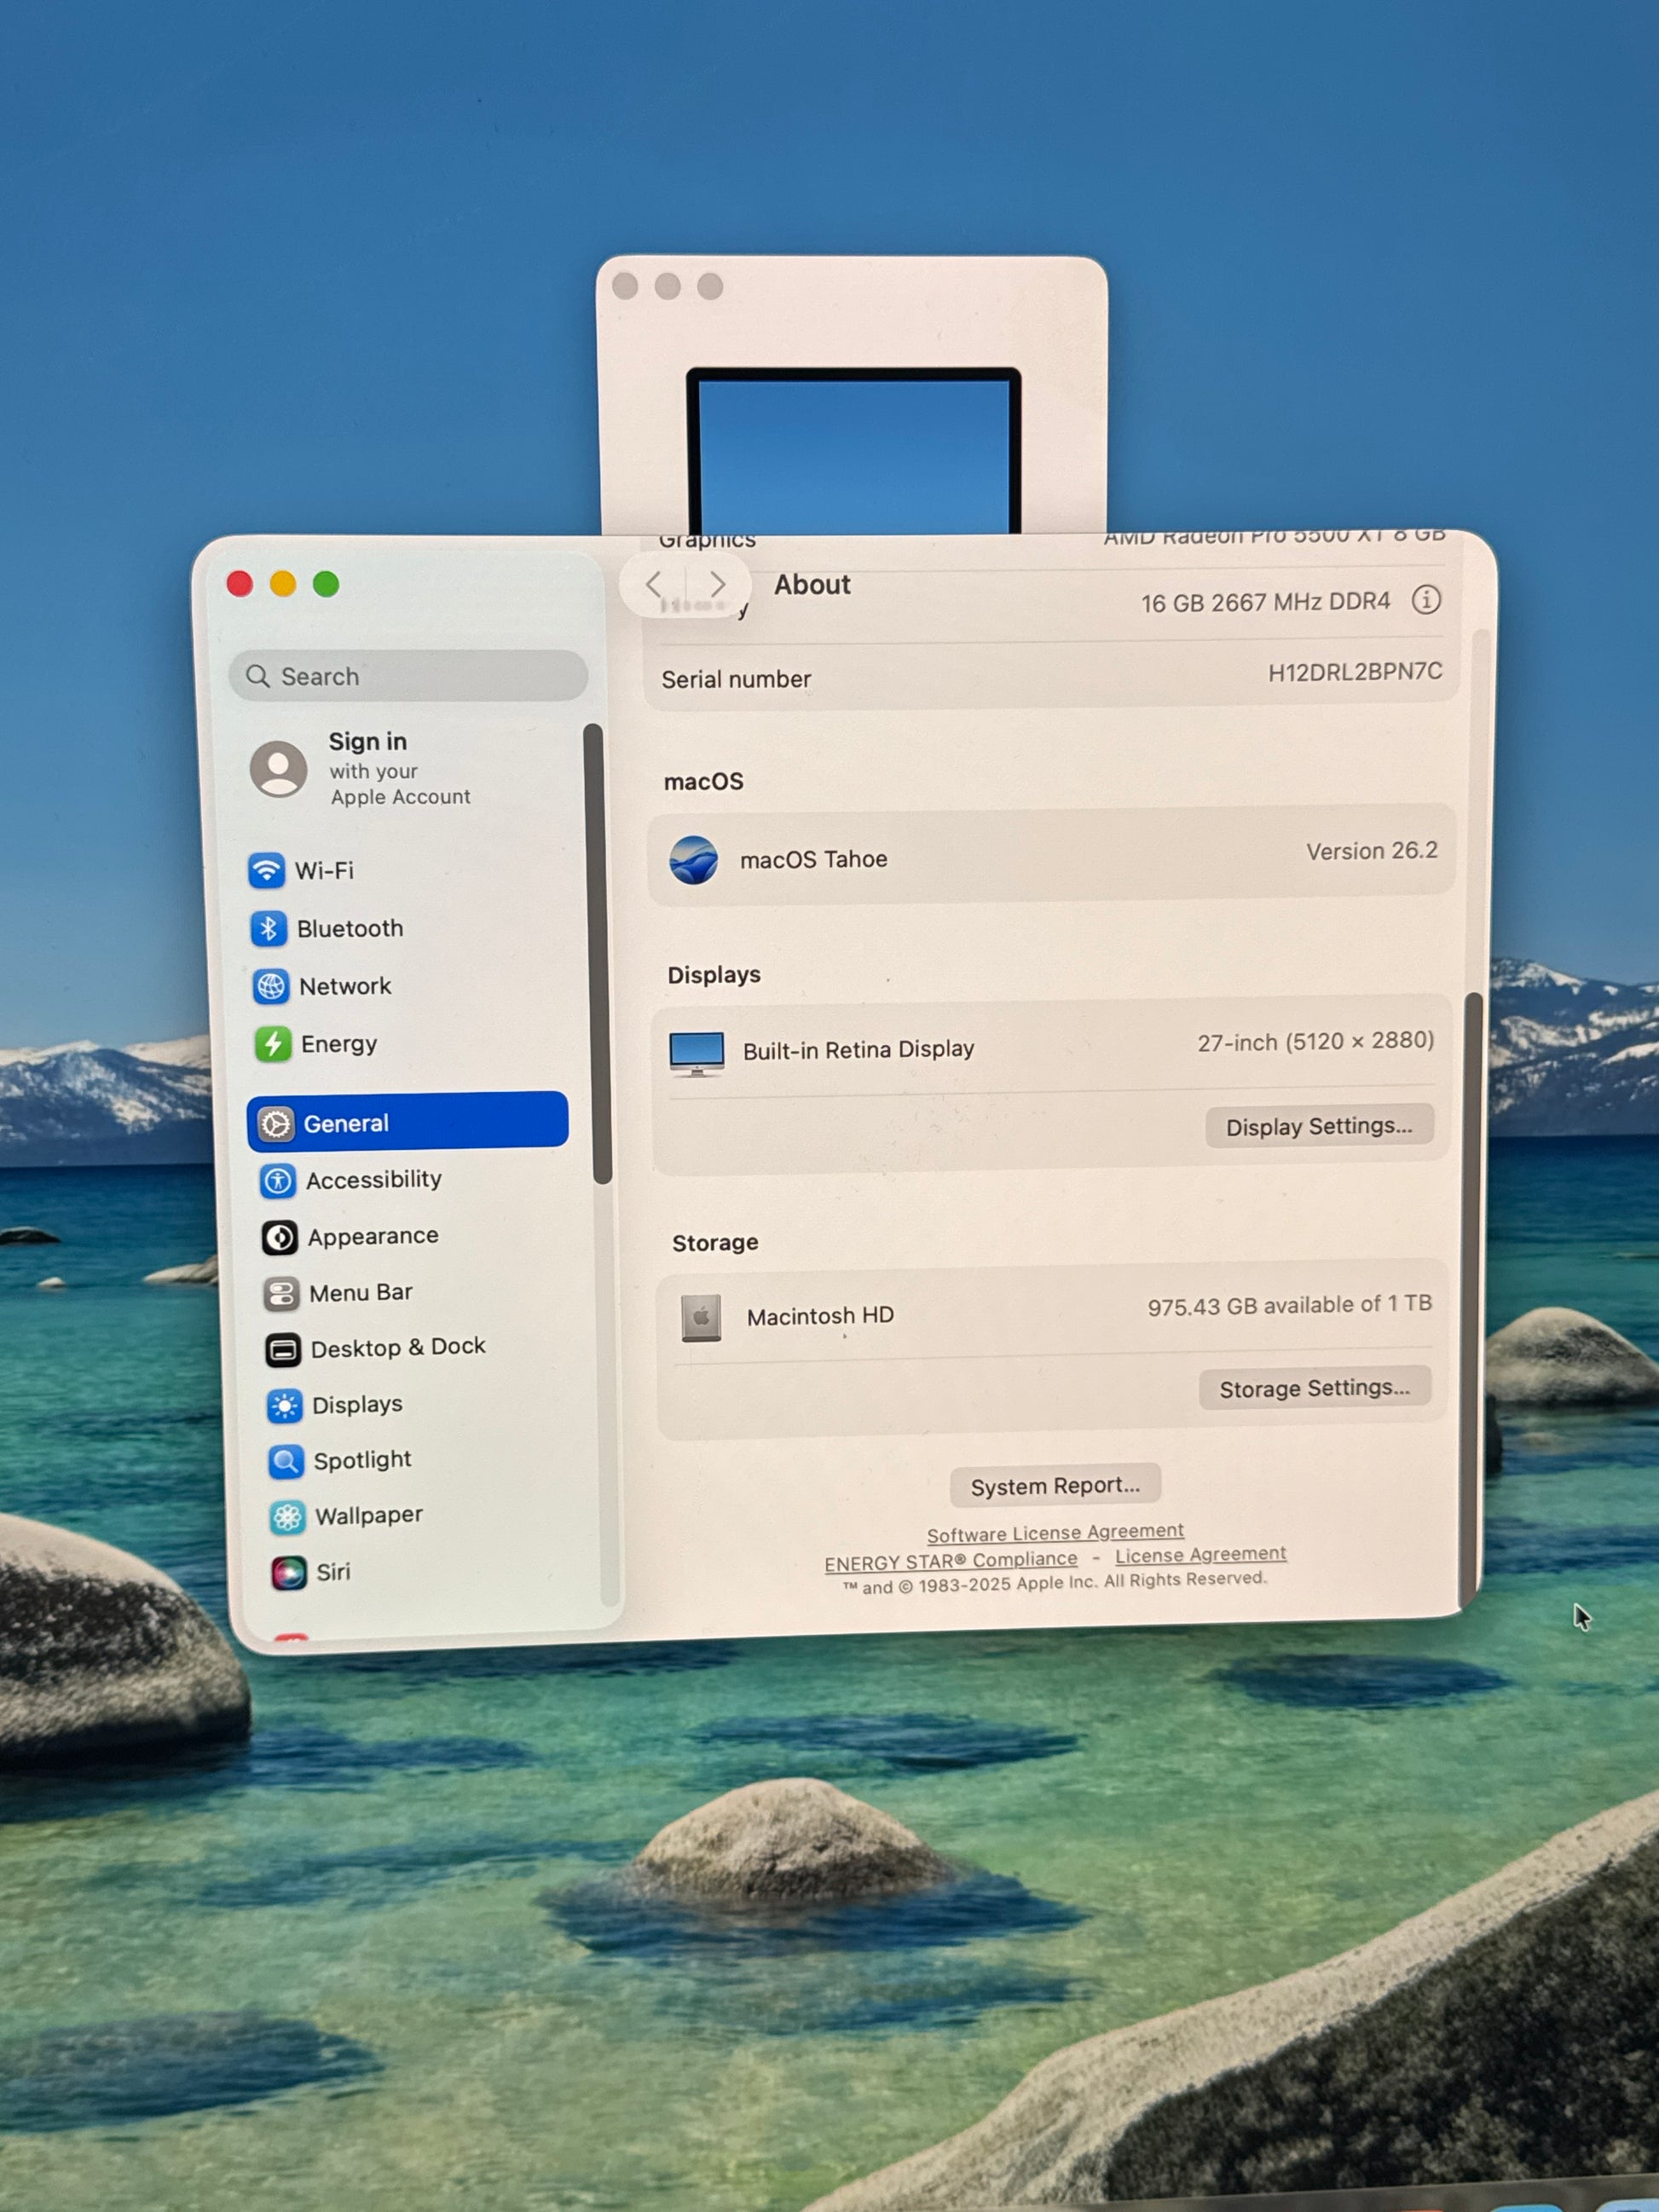1659x2212 pixels.
Task: Select the Bluetooth sidebar icon
Action: coord(268,929)
